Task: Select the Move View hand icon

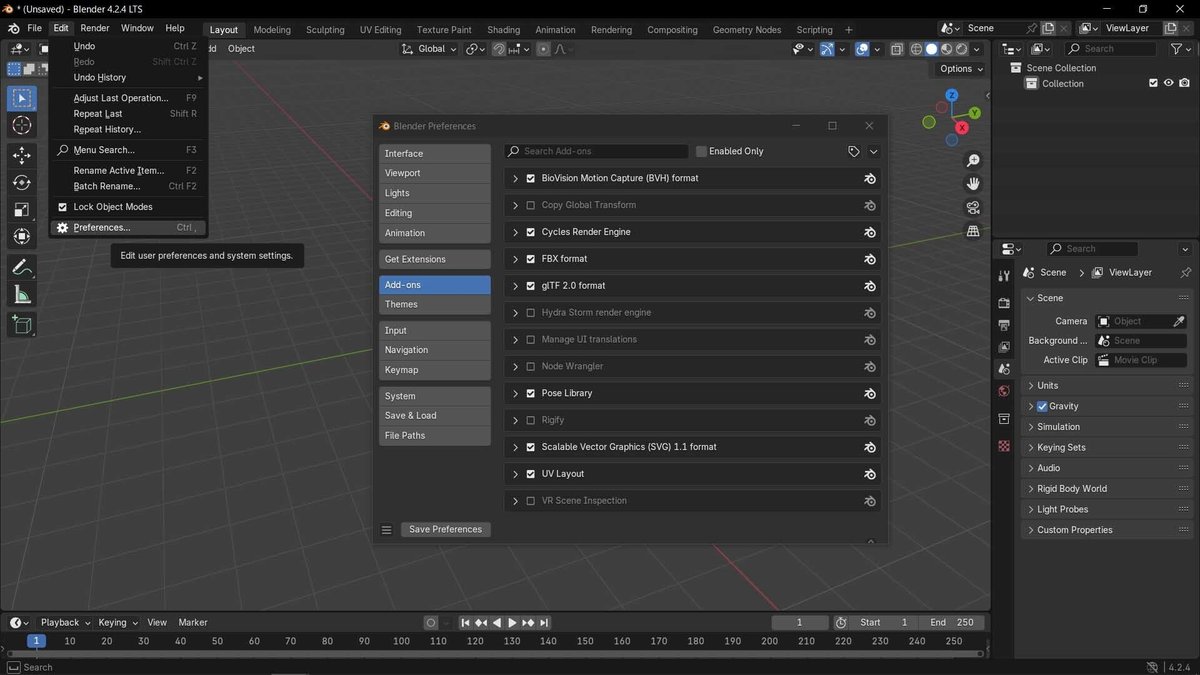Action: pos(973,183)
